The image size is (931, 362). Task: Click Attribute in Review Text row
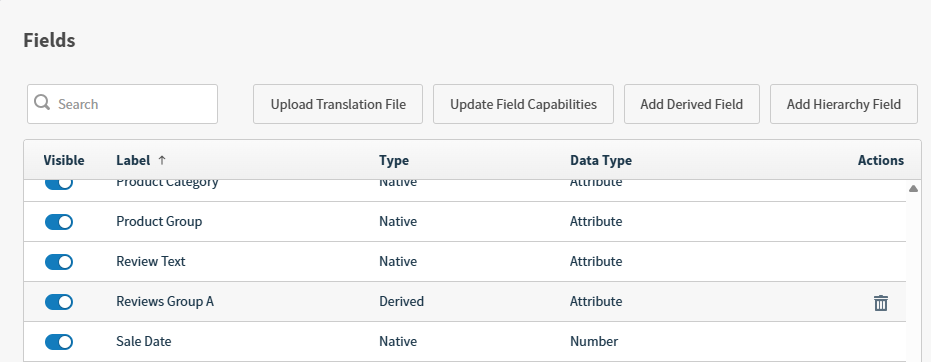[x=596, y=261]
